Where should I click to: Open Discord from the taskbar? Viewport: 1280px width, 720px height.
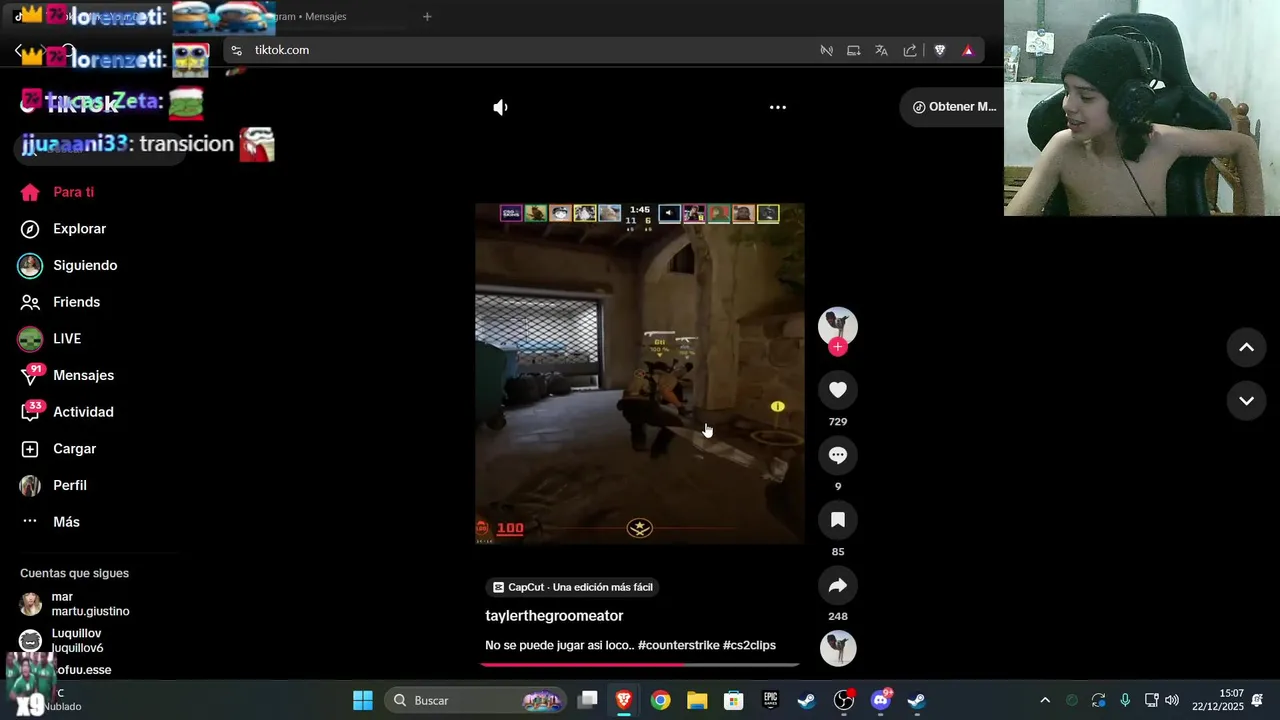click(x=880, y=700)
